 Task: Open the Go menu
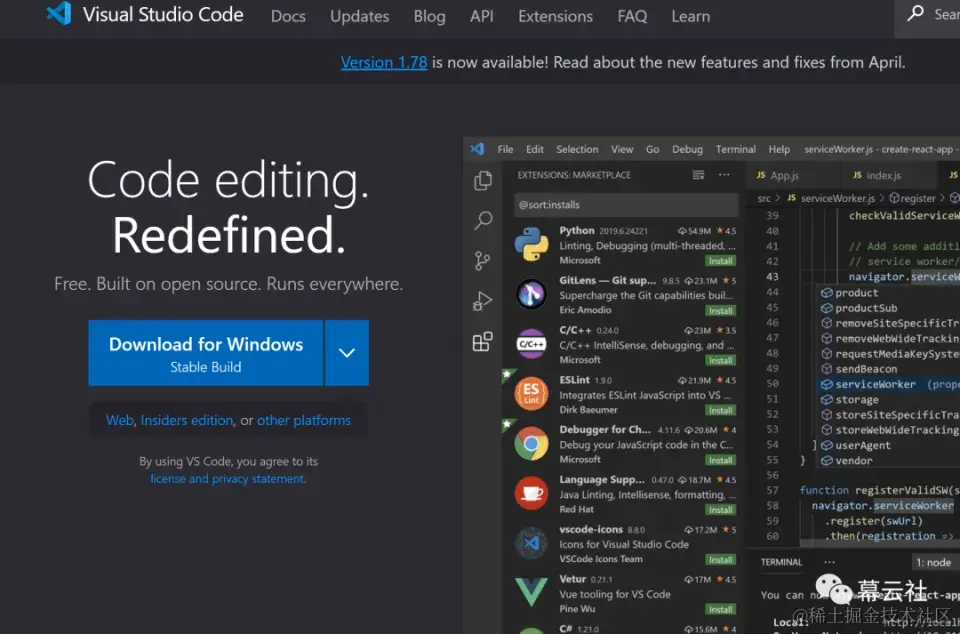tap(653, 149)
